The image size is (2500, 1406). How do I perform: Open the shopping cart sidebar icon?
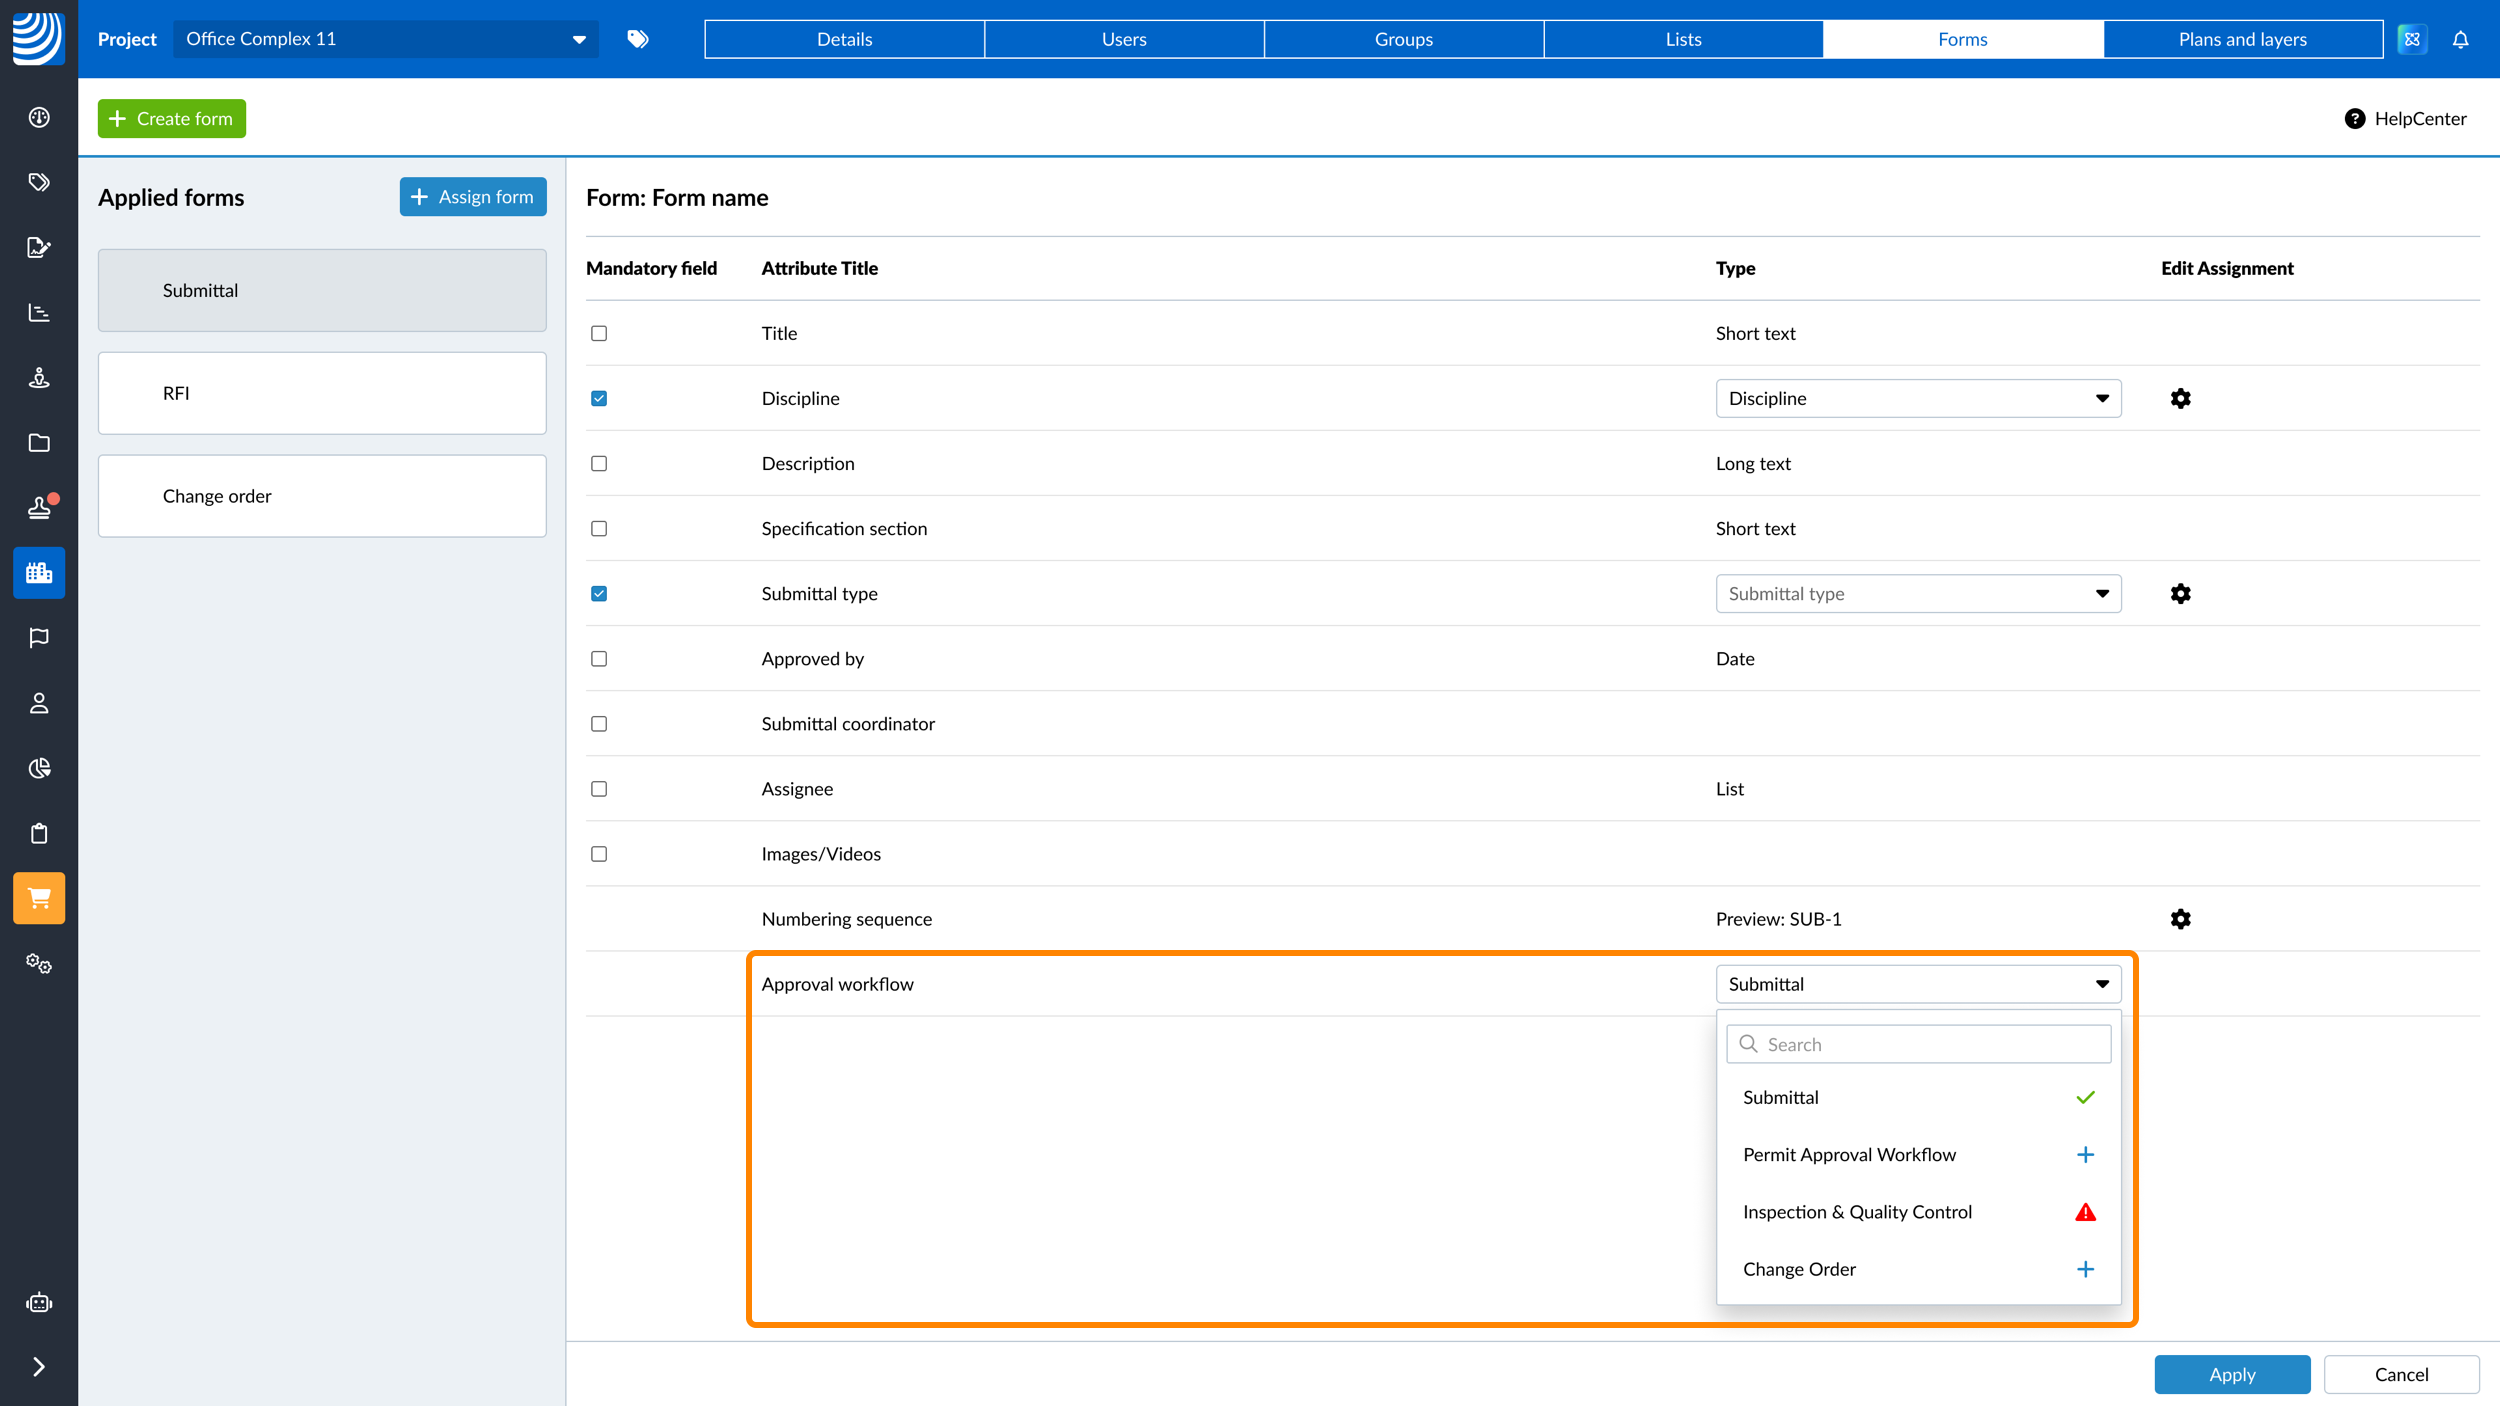click(39, 898)
